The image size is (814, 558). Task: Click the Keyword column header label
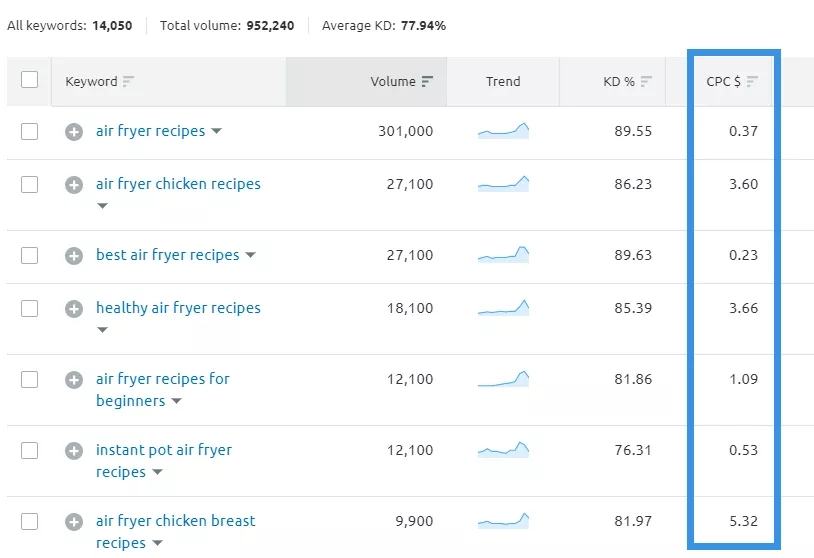click(x=91, y=82)
